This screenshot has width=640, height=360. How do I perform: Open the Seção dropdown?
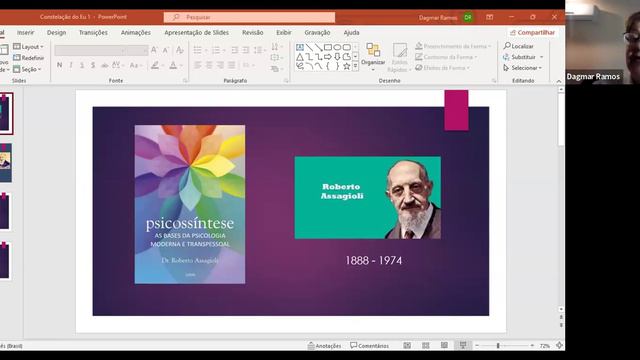point(27,69)
